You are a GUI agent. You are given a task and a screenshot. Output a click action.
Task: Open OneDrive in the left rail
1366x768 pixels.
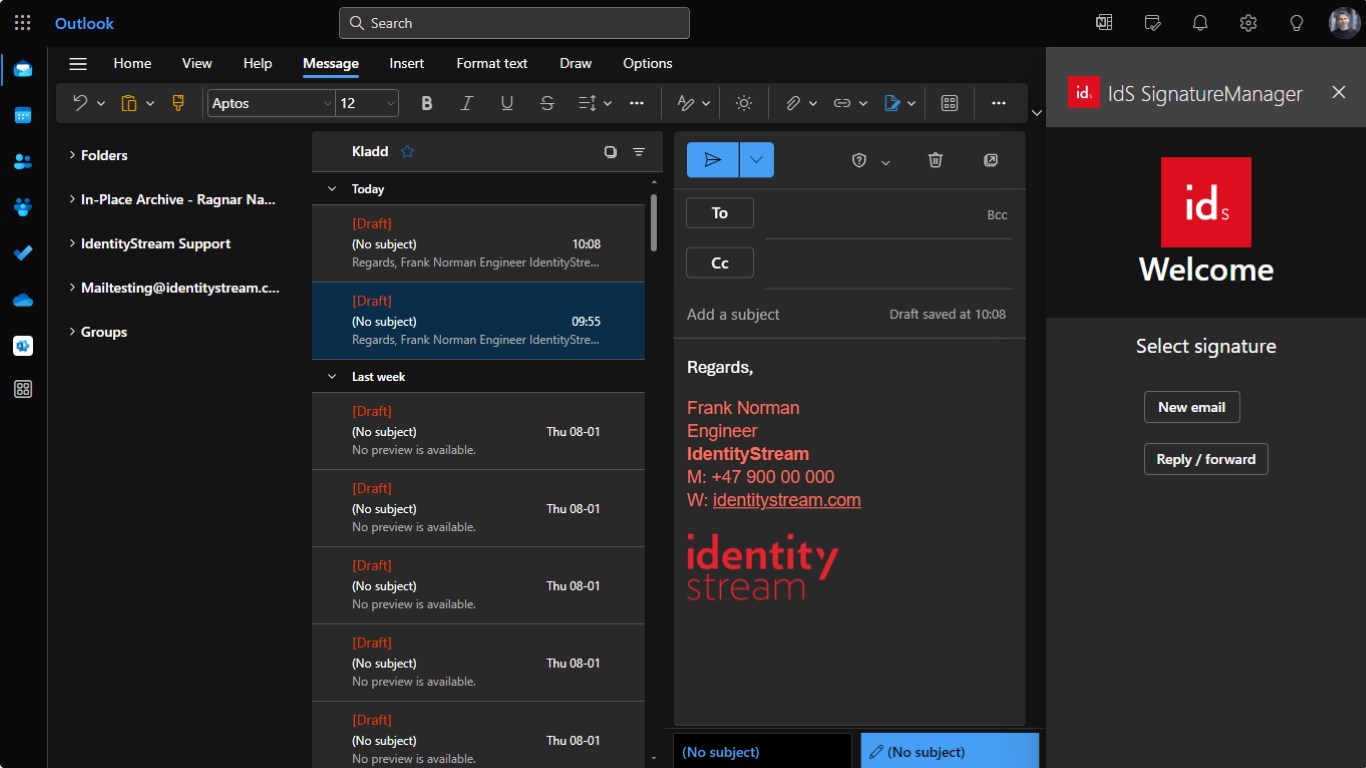click(x=23, y=299)
